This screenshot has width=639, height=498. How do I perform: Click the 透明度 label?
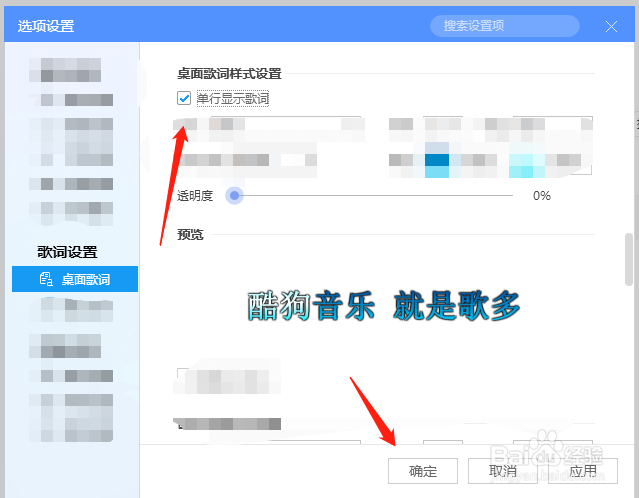click(x=195, y=196)
